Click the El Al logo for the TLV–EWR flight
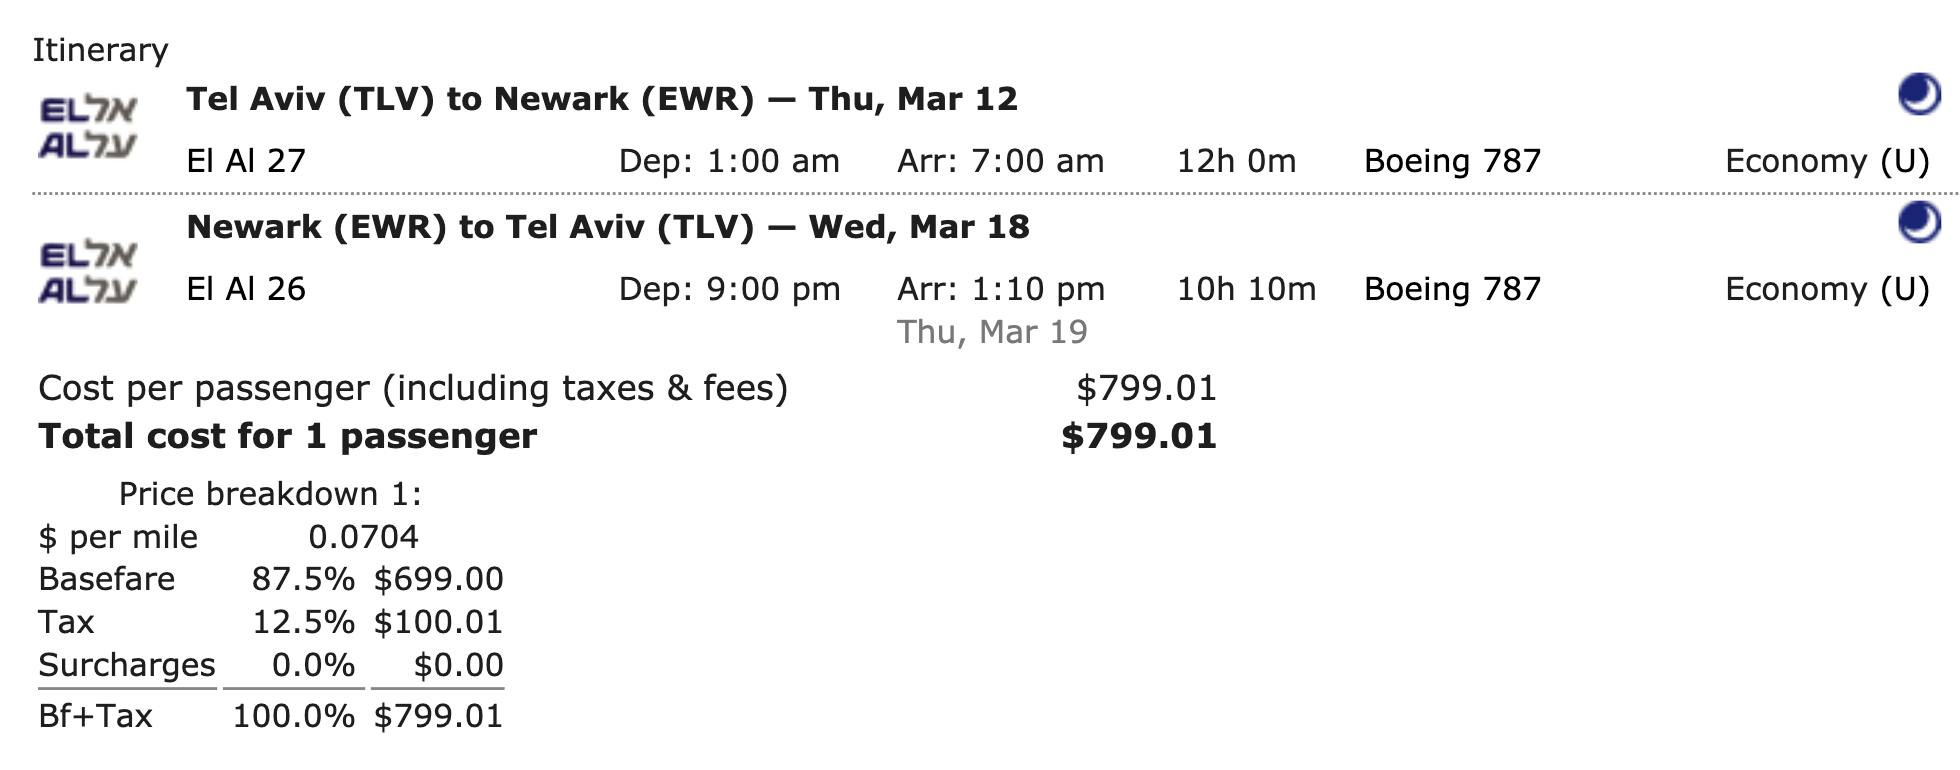Viewport: 1960px width, 770px height. pos(88,127)
